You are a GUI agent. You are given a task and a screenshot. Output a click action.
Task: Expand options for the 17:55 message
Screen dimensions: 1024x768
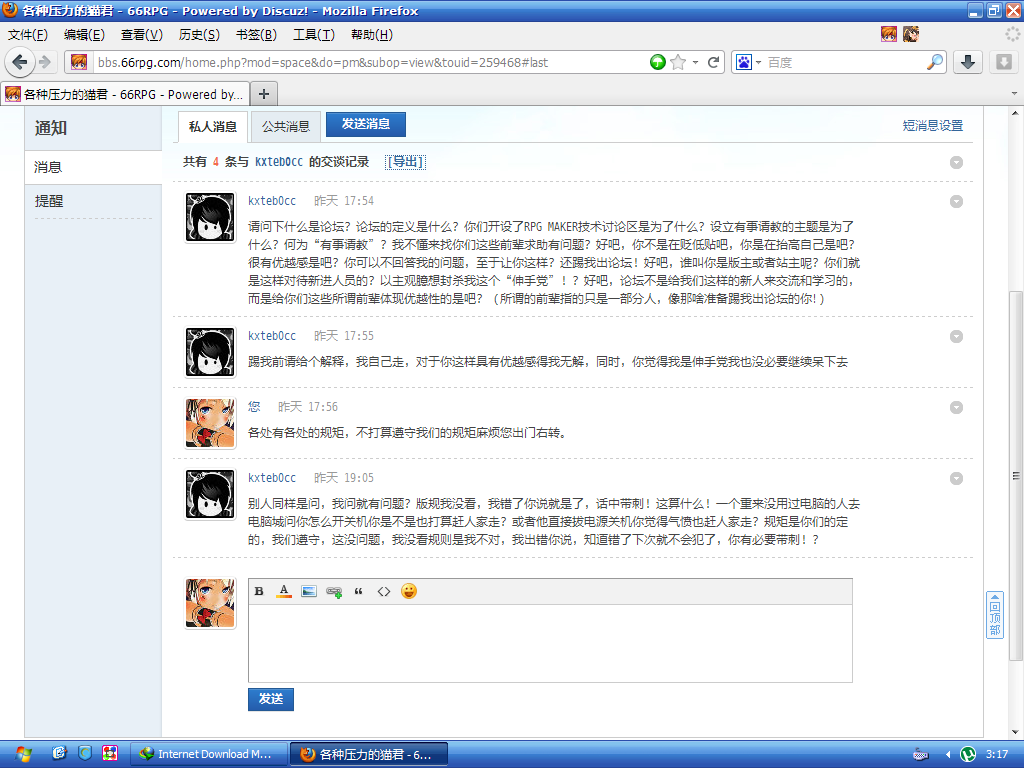(x=956, y=336)
